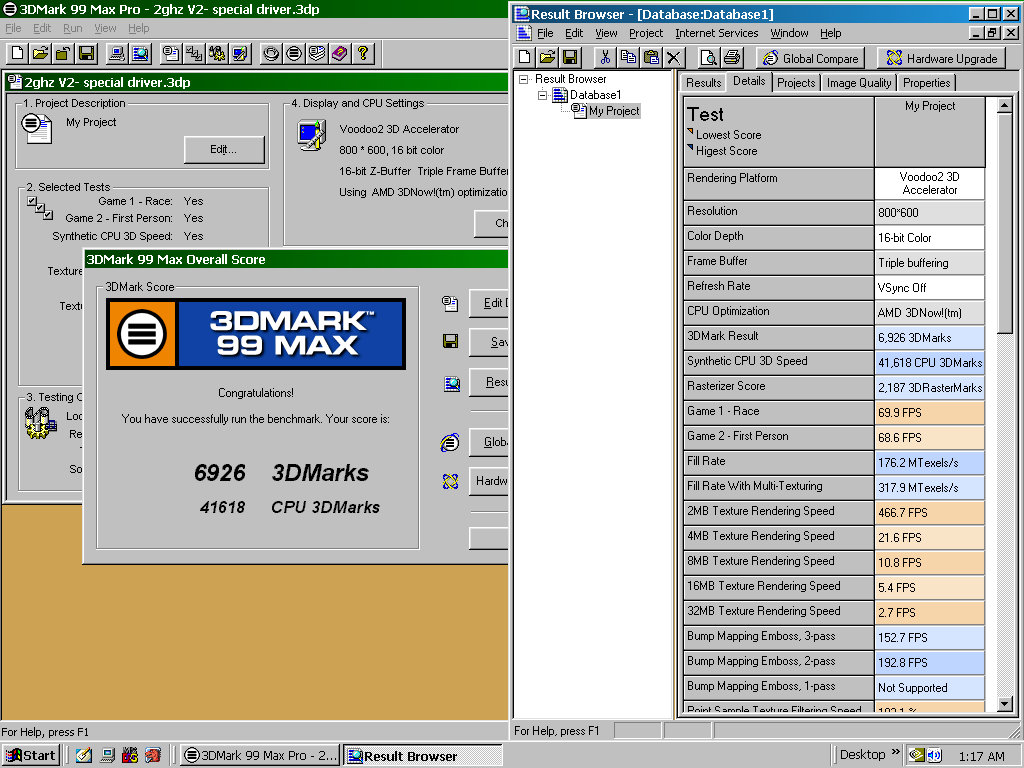
Task: Click New icon in Result Browser toolbar
Action: [525, 58]
